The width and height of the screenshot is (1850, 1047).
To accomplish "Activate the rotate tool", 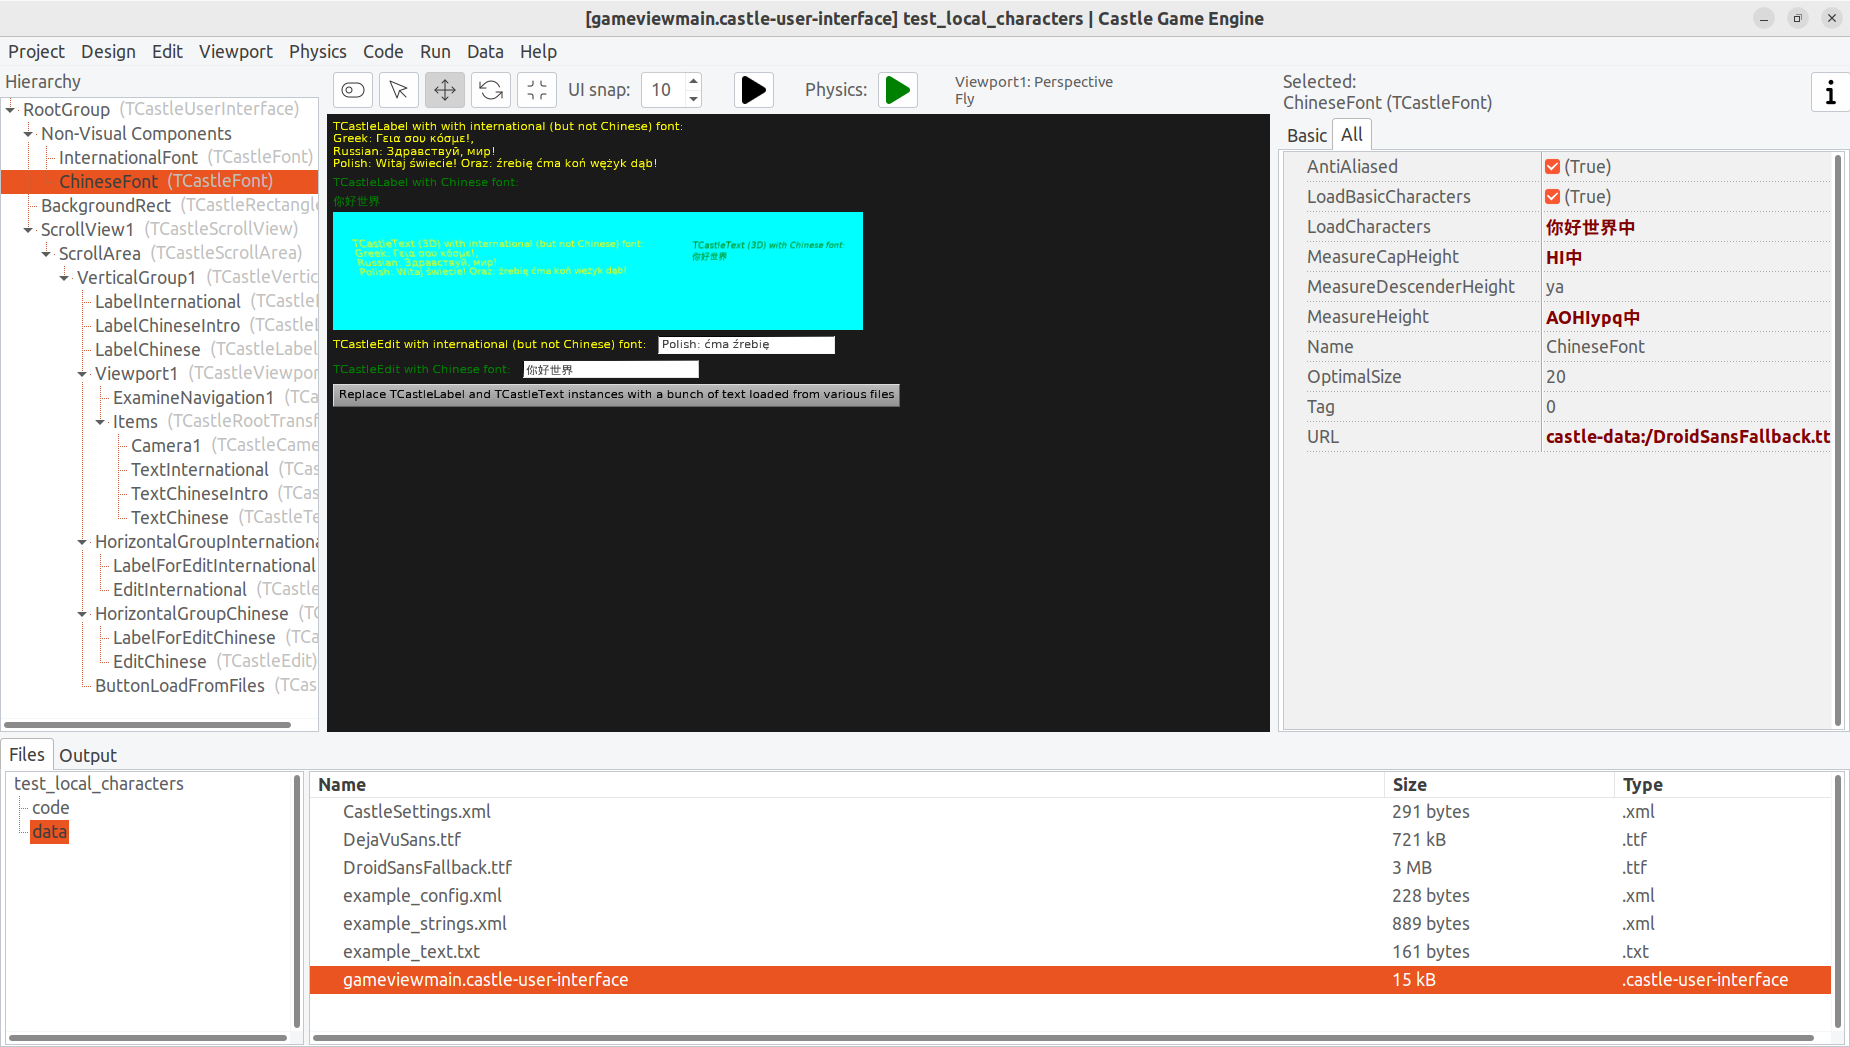I will [491, 90].
